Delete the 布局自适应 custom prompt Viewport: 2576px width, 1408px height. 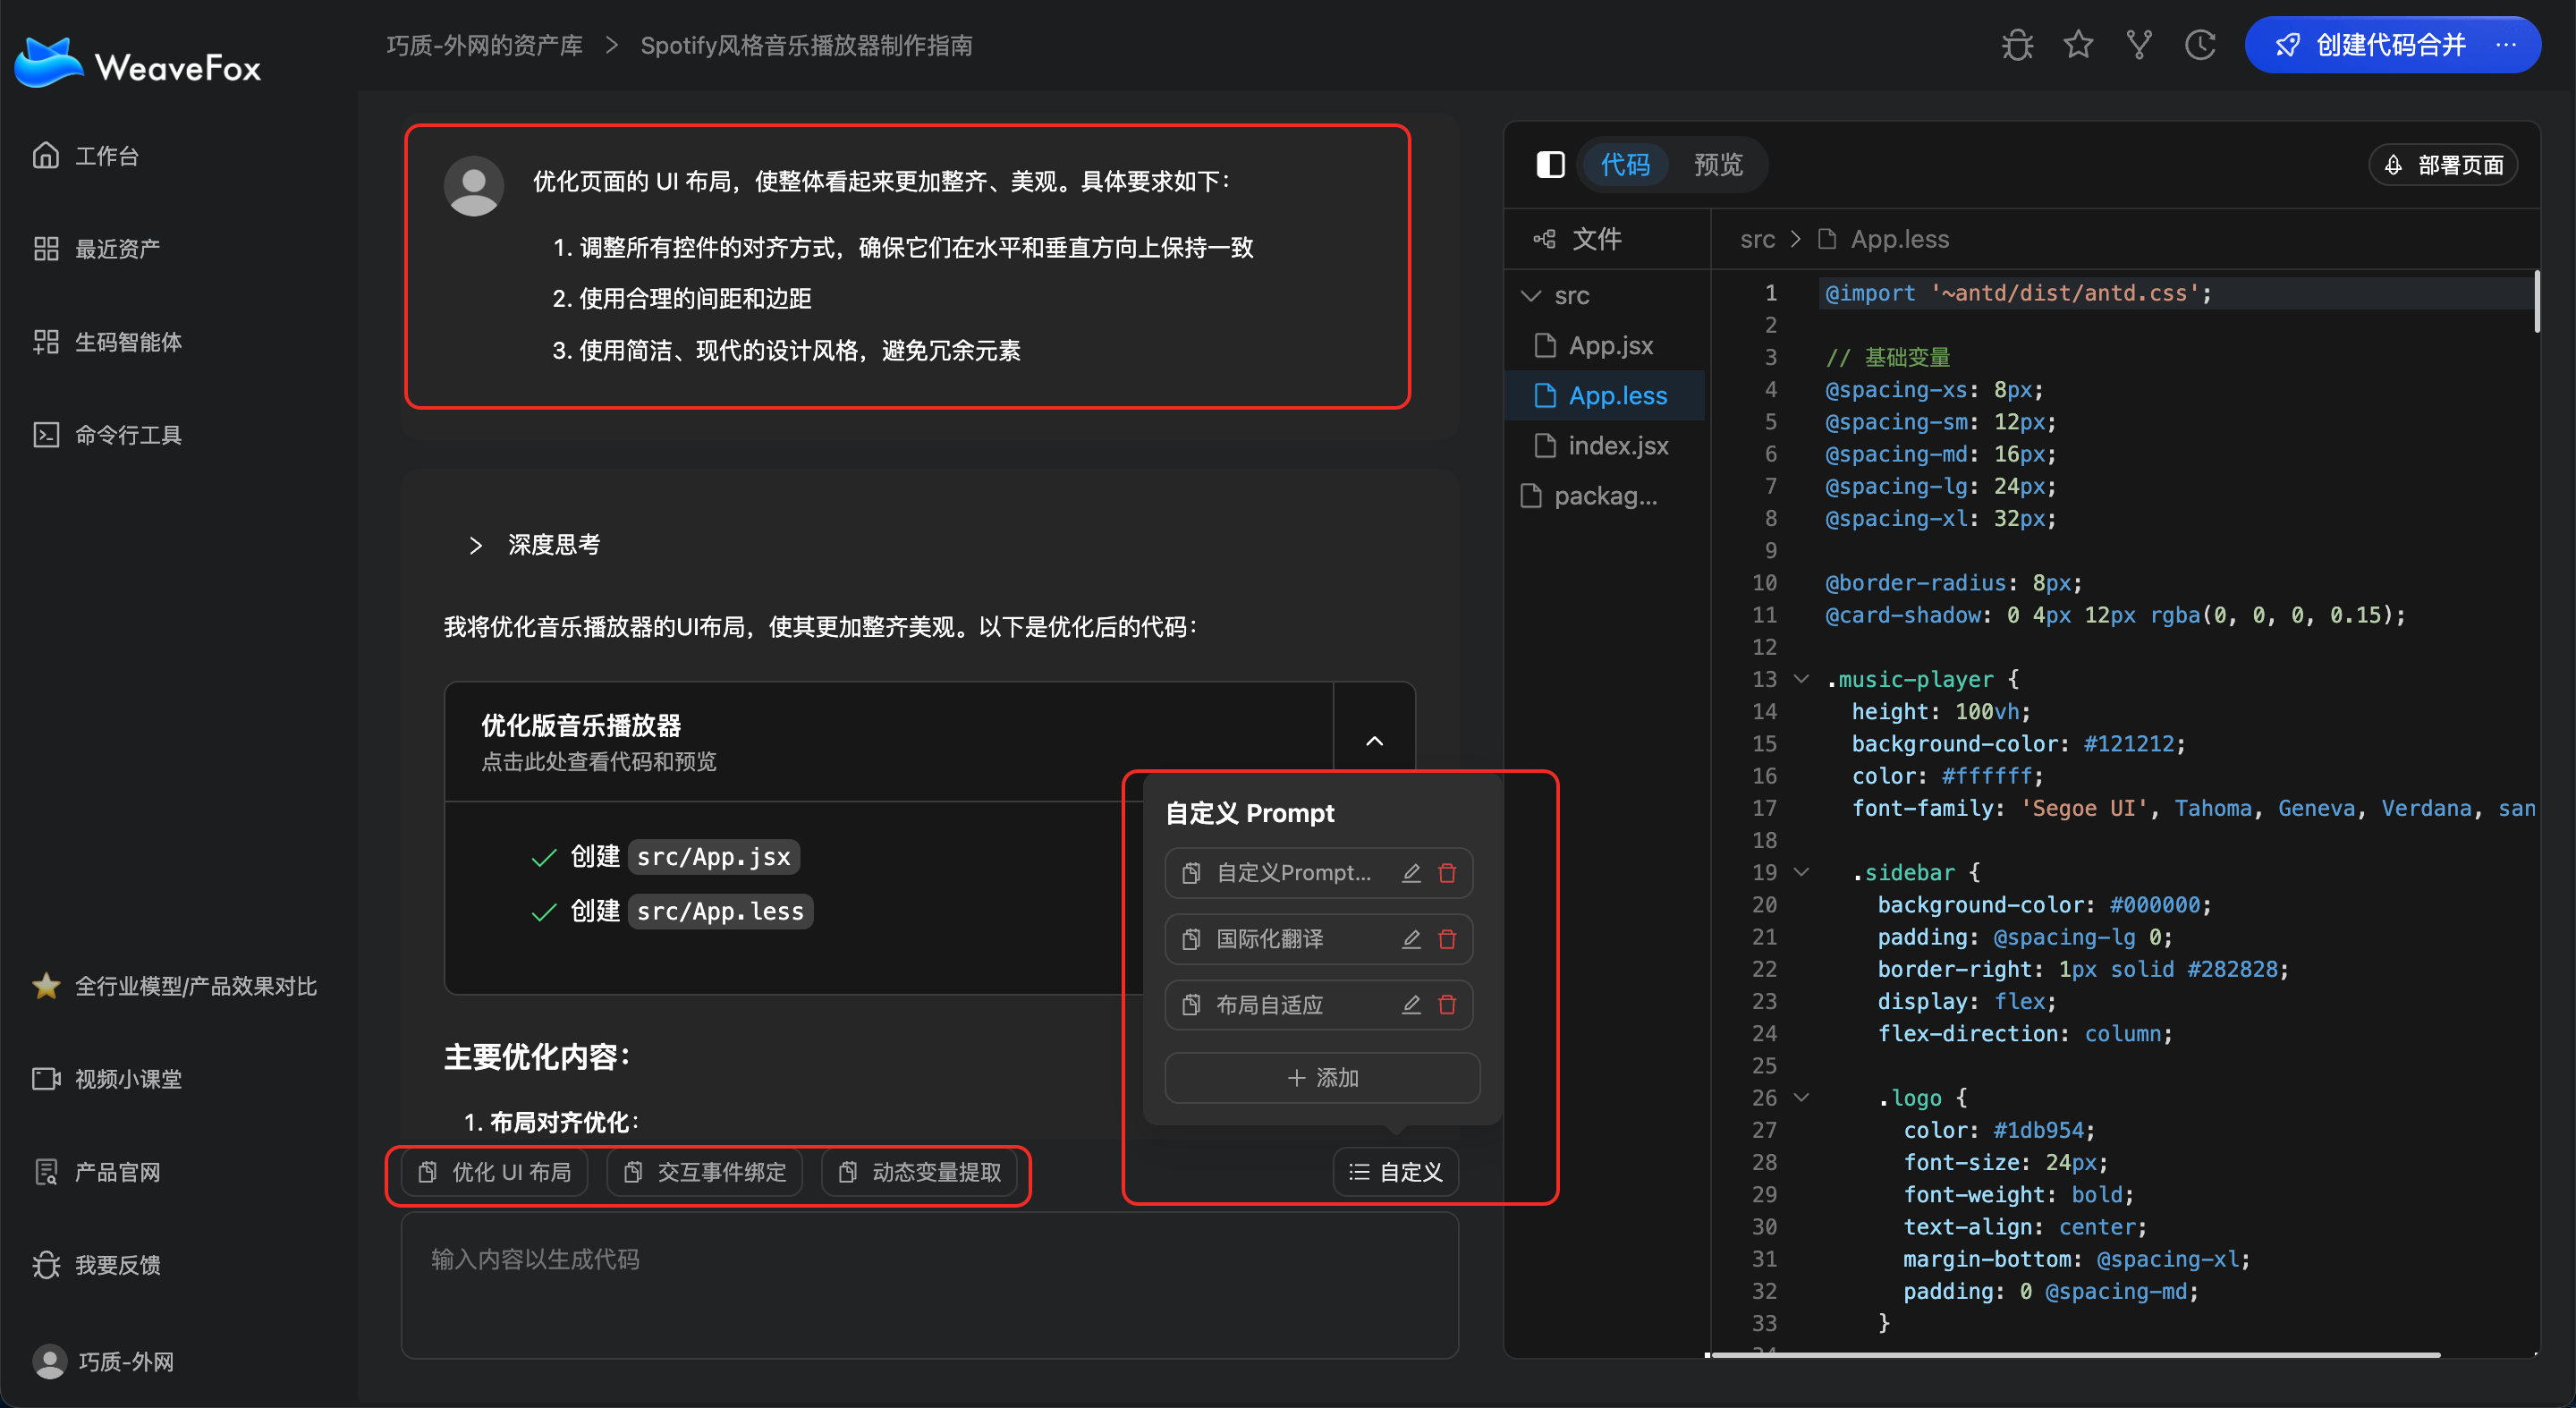coord(1447,1005)
